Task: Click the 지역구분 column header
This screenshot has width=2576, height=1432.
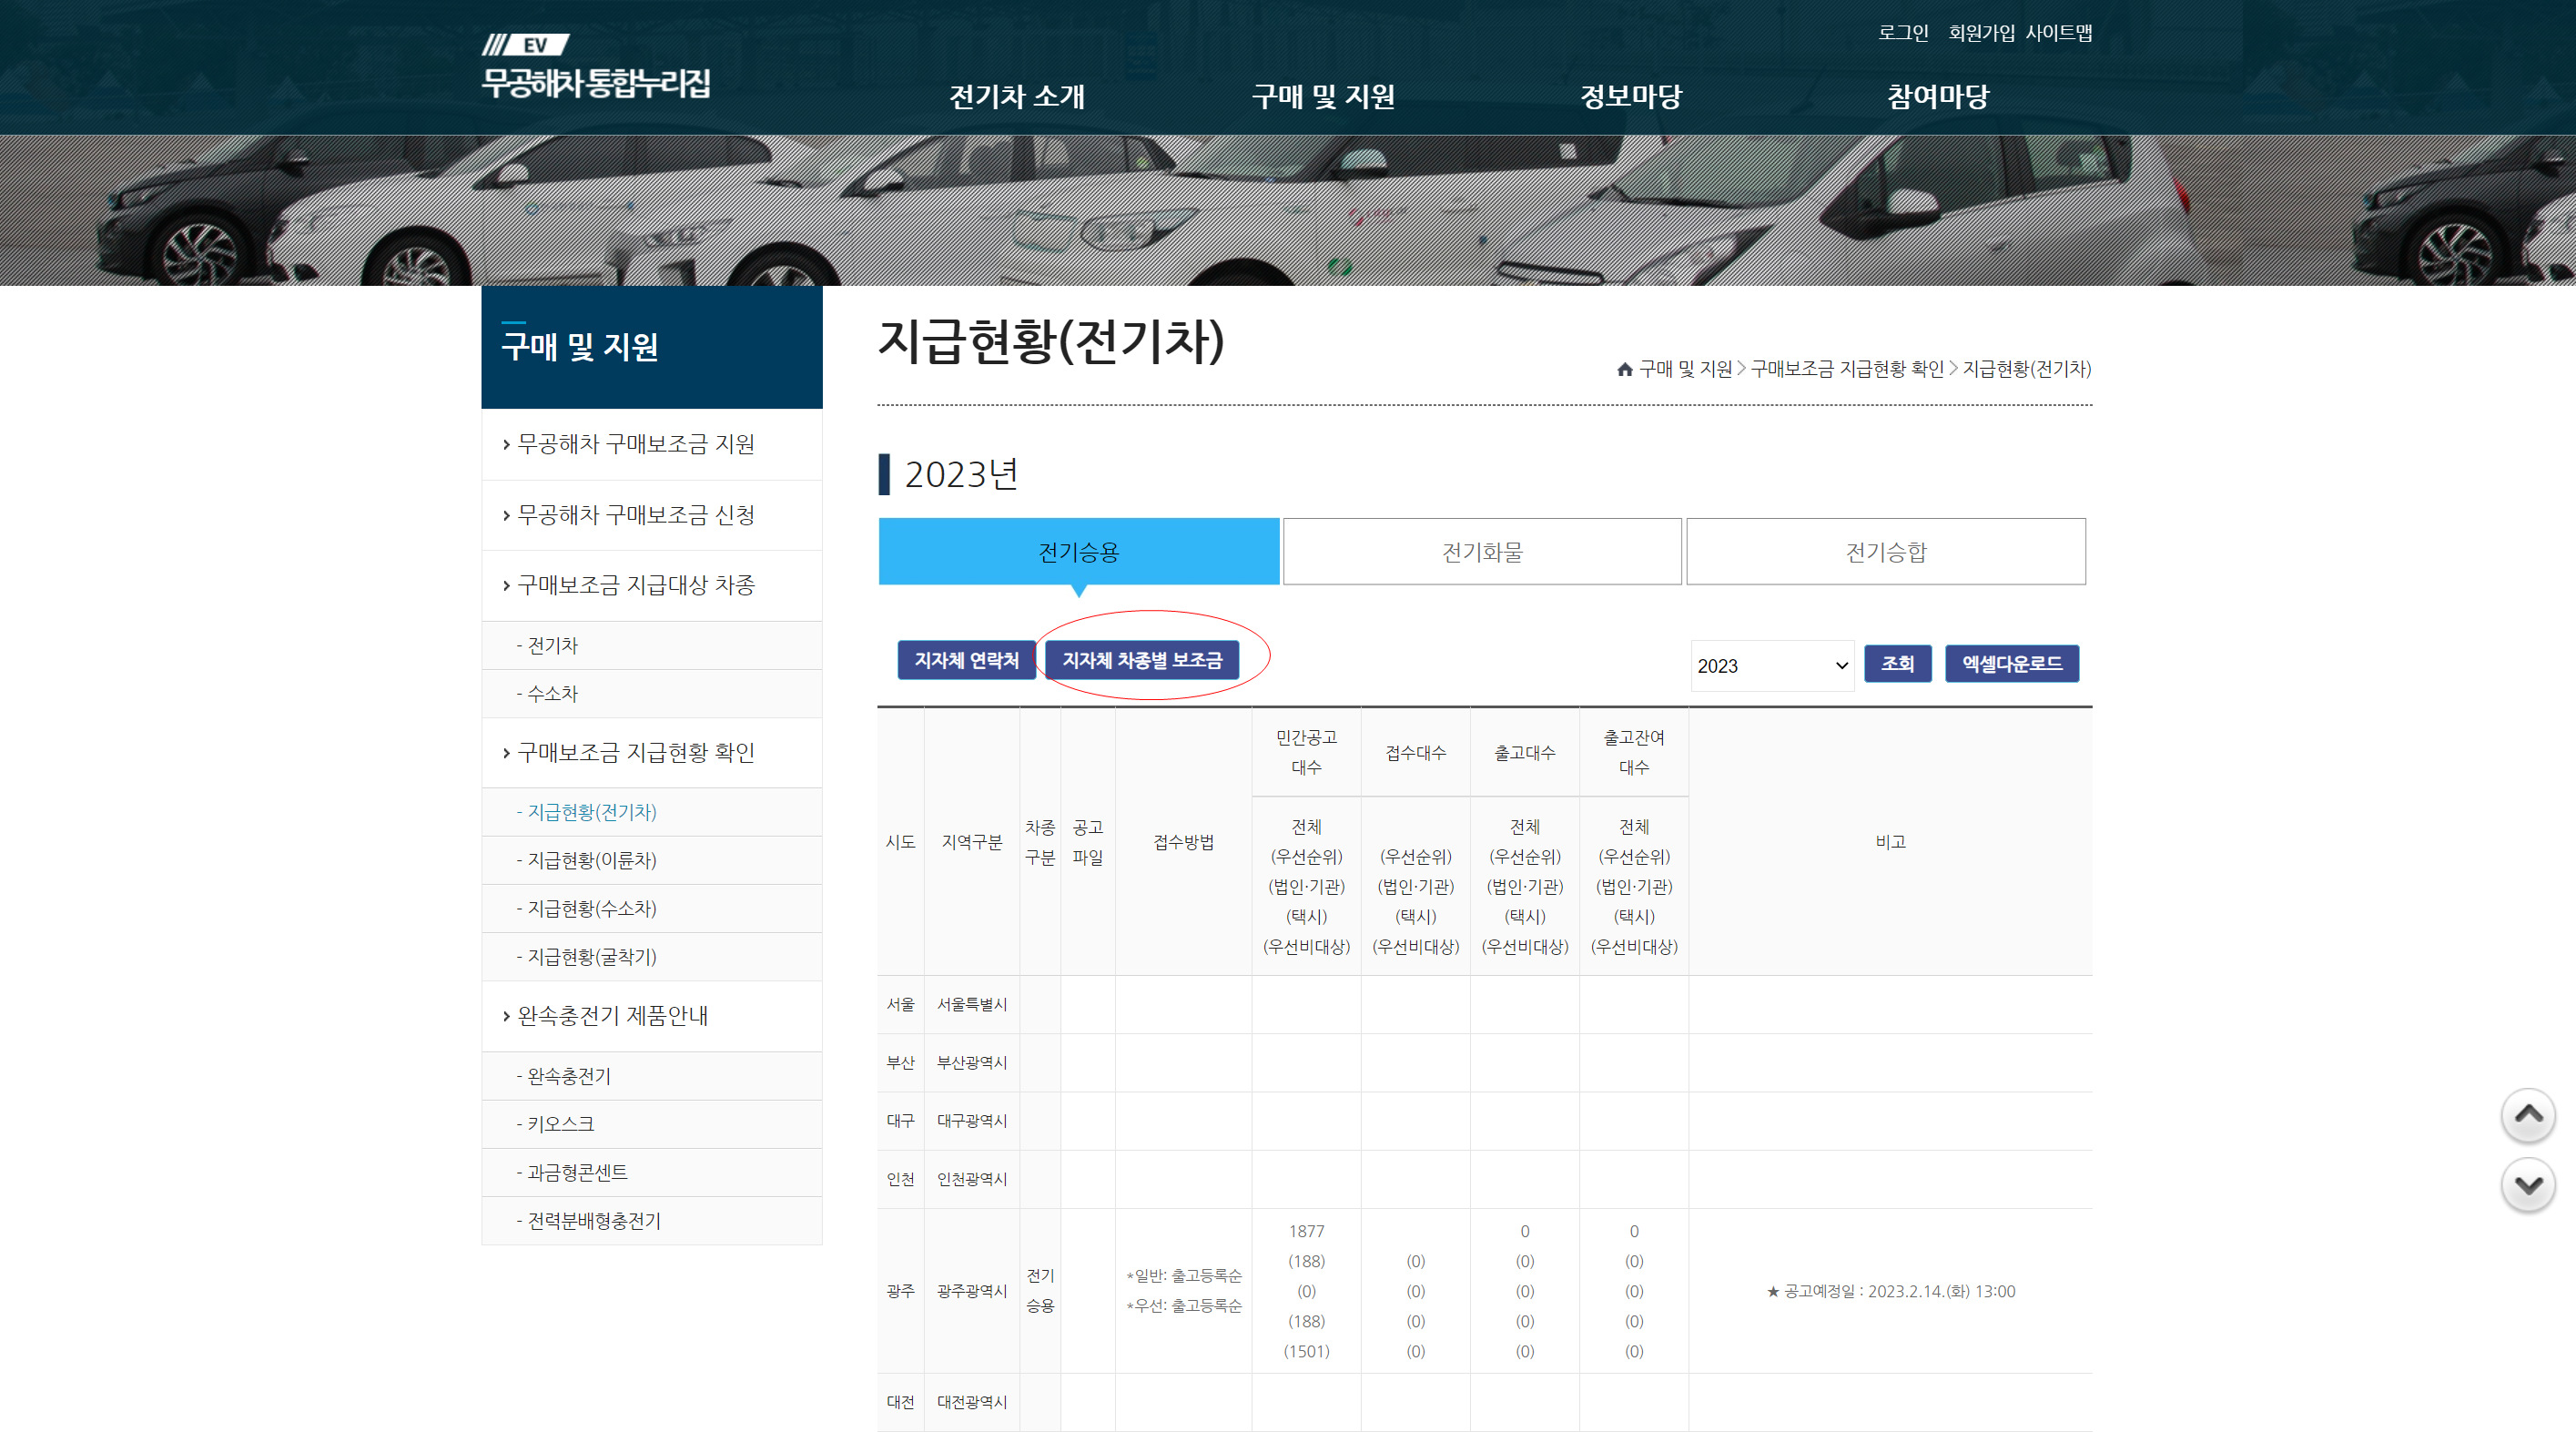Action: click(x=972, y=842)
